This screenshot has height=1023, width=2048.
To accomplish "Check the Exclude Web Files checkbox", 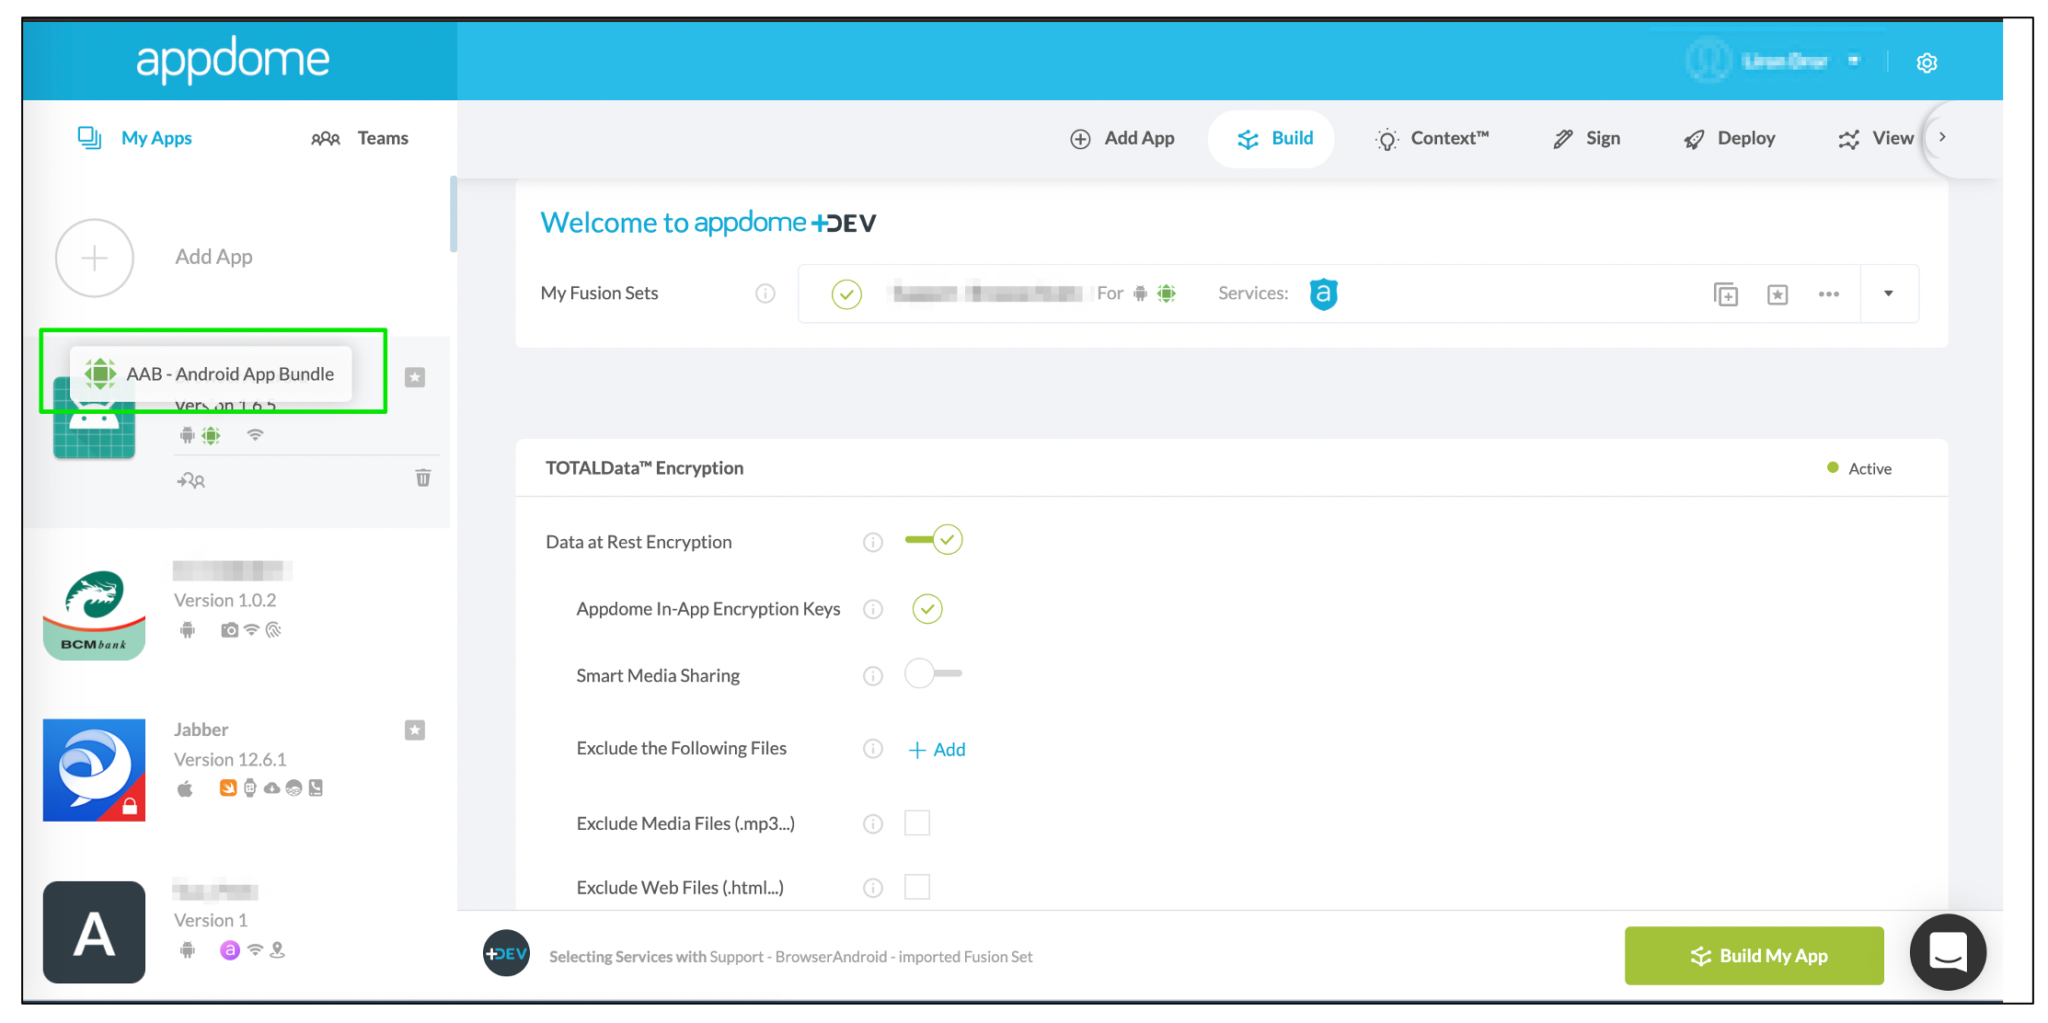I will [x=917, y=886].
